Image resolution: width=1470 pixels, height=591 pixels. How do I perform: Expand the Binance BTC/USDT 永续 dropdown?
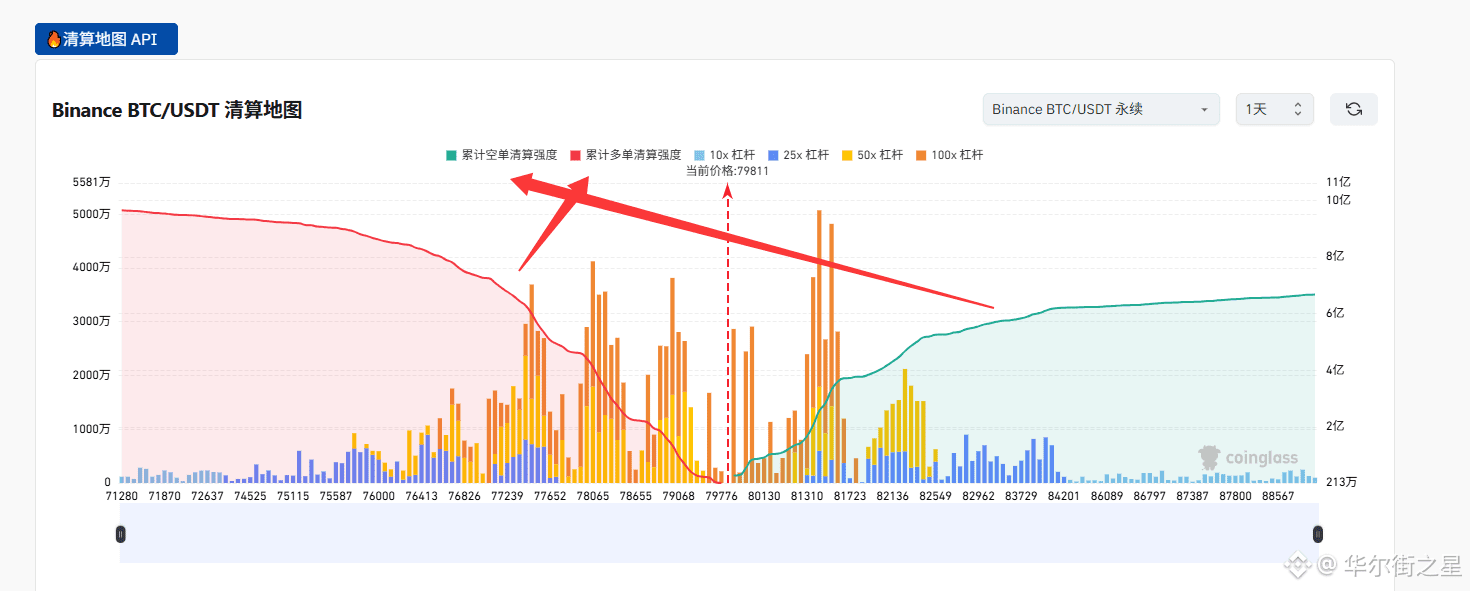pyautogui.click(x=1101, y=109)
